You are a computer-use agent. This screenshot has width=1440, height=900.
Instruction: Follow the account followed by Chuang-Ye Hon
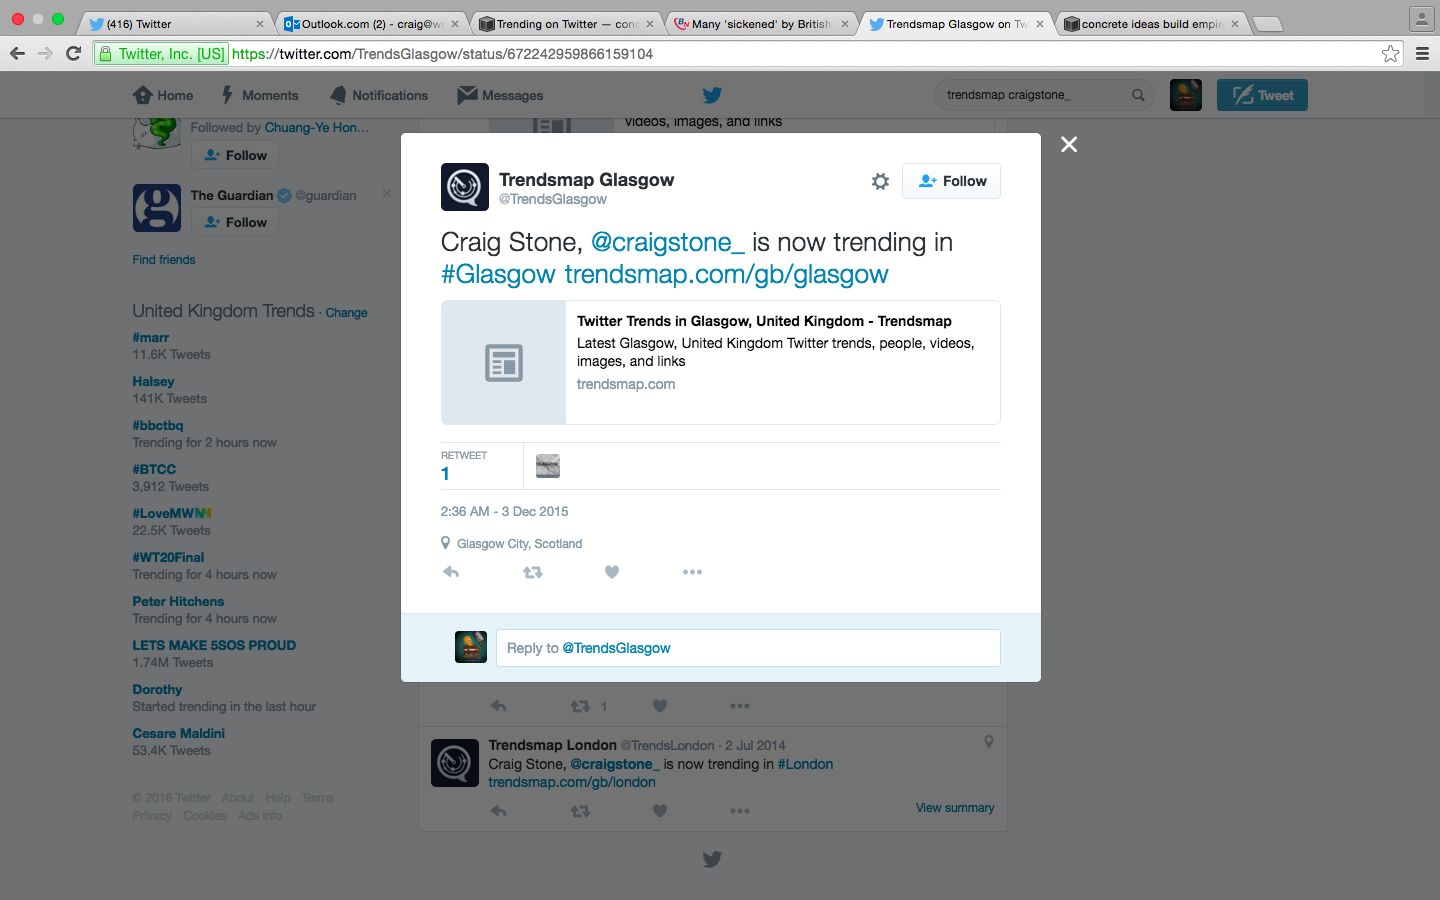[x=235, y=155]
